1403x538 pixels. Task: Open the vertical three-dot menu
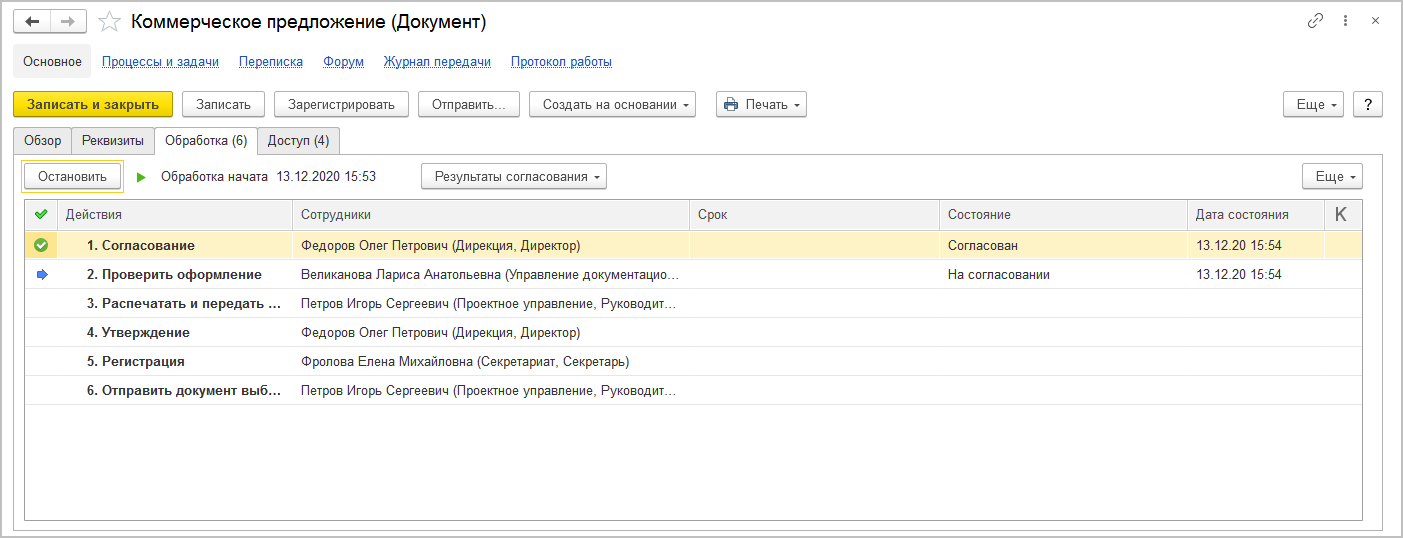coord(1346,21)
